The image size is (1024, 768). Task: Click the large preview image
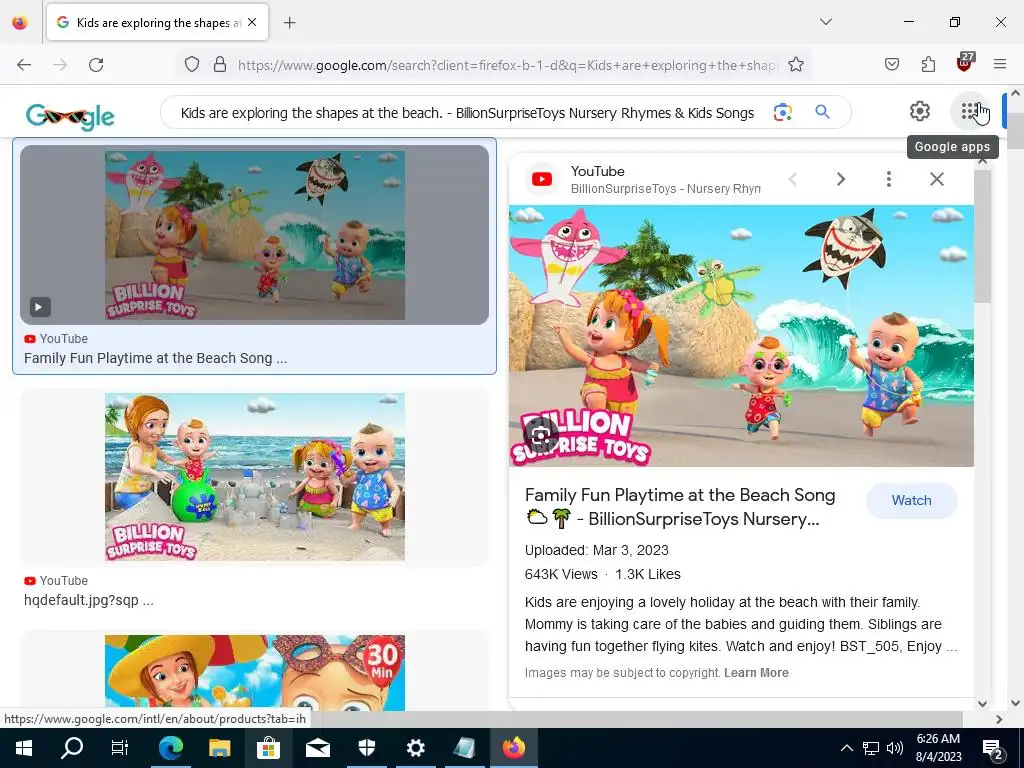pyautogui.click(x=741, y=336)
